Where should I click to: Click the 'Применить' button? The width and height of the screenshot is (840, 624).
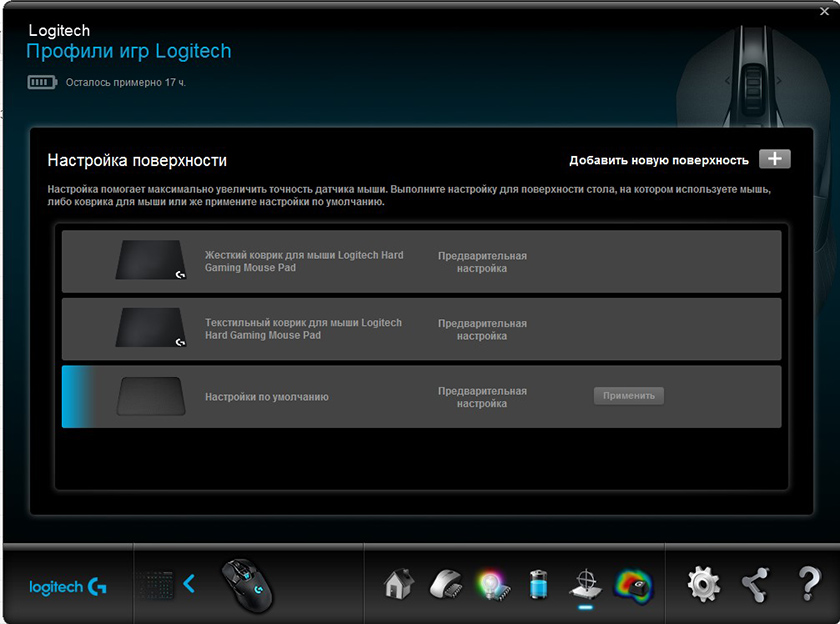[628, 396]
